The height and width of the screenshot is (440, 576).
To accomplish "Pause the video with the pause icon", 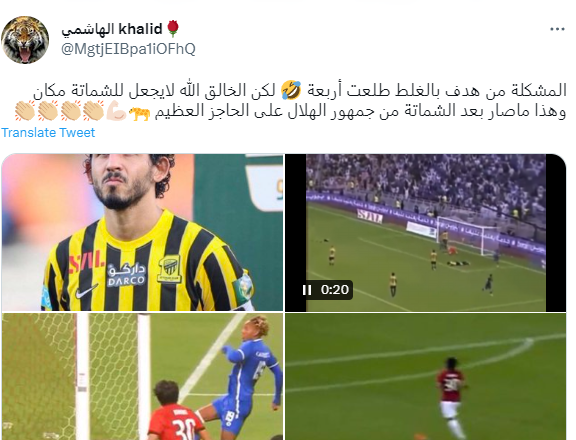I will (307, 290).
